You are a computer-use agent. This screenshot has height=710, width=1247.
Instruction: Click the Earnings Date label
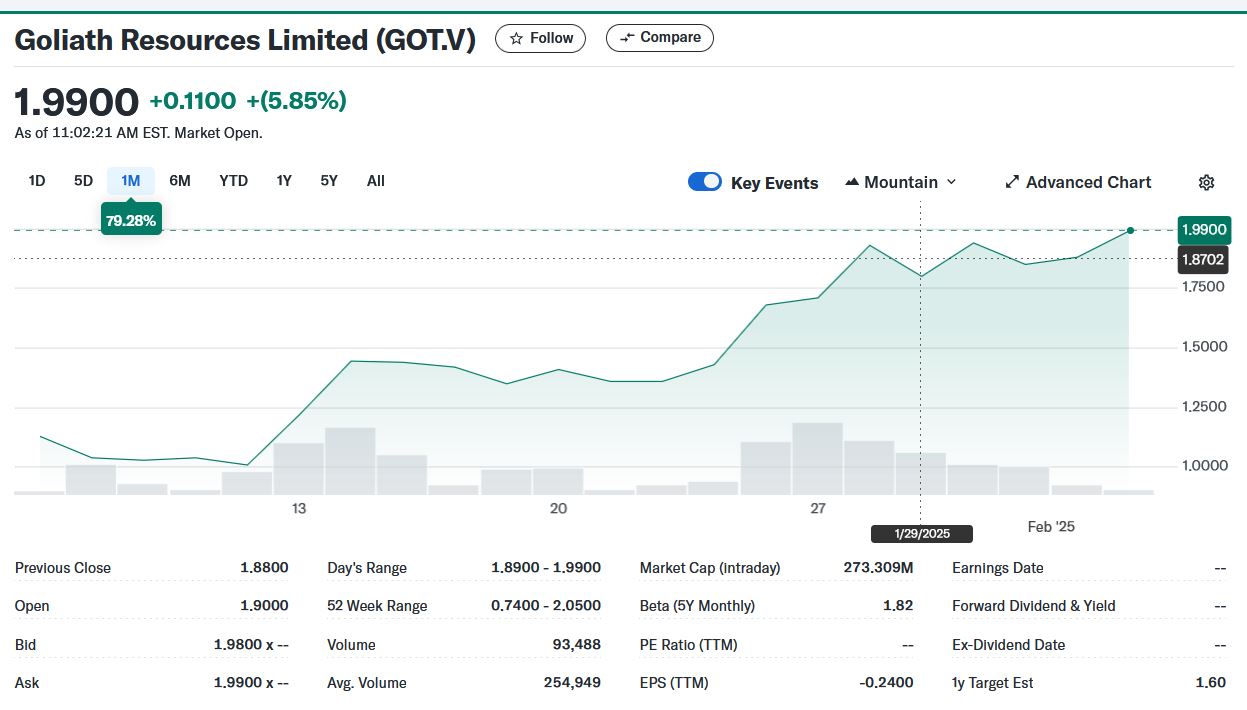[998, 568]
